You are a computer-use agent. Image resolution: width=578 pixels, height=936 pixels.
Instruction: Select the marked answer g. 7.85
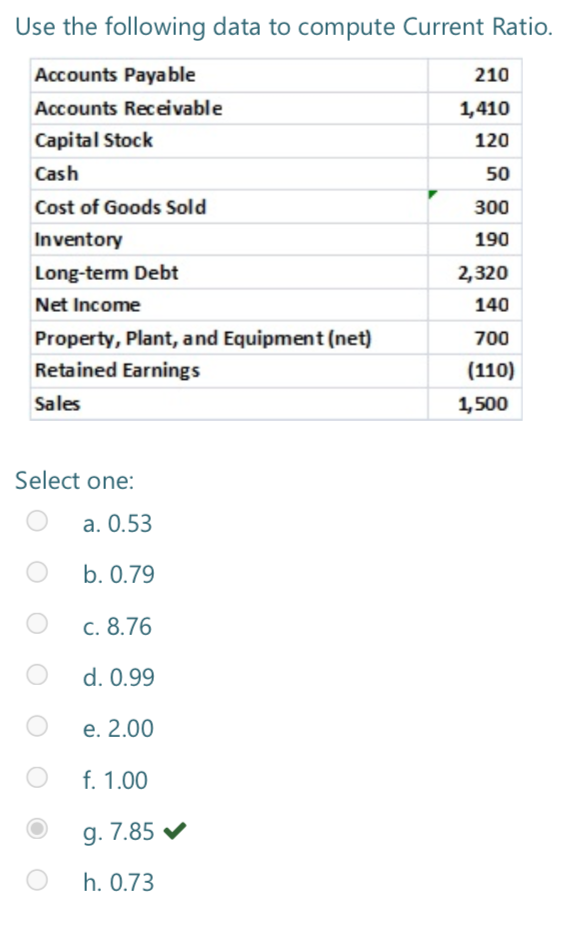point(36,829)
